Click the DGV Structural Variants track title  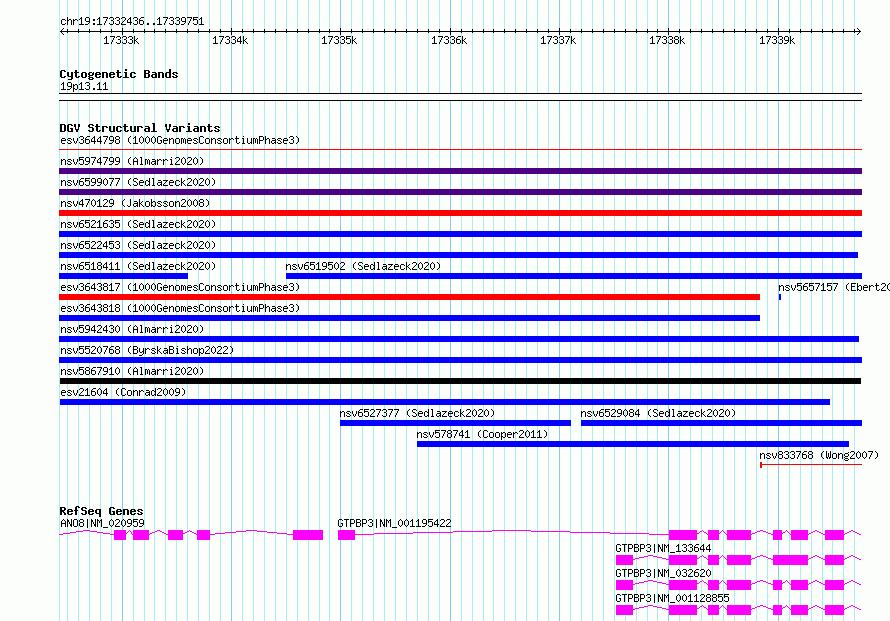tap(140, 128)
